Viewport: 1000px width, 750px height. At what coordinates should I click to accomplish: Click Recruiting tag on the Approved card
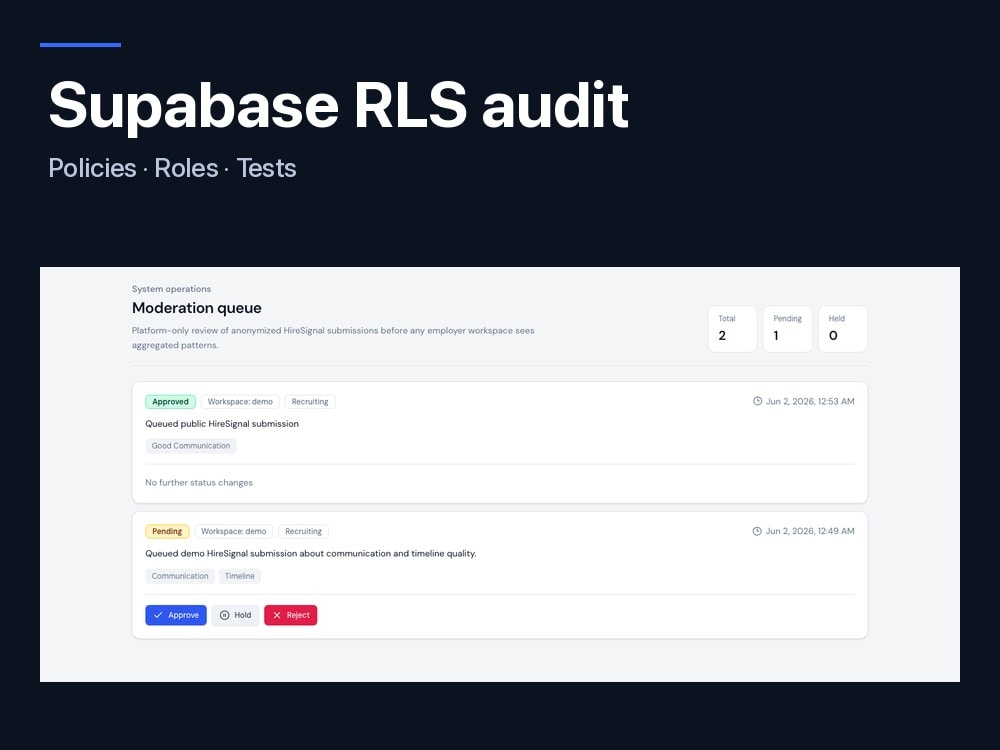point(310,402)
